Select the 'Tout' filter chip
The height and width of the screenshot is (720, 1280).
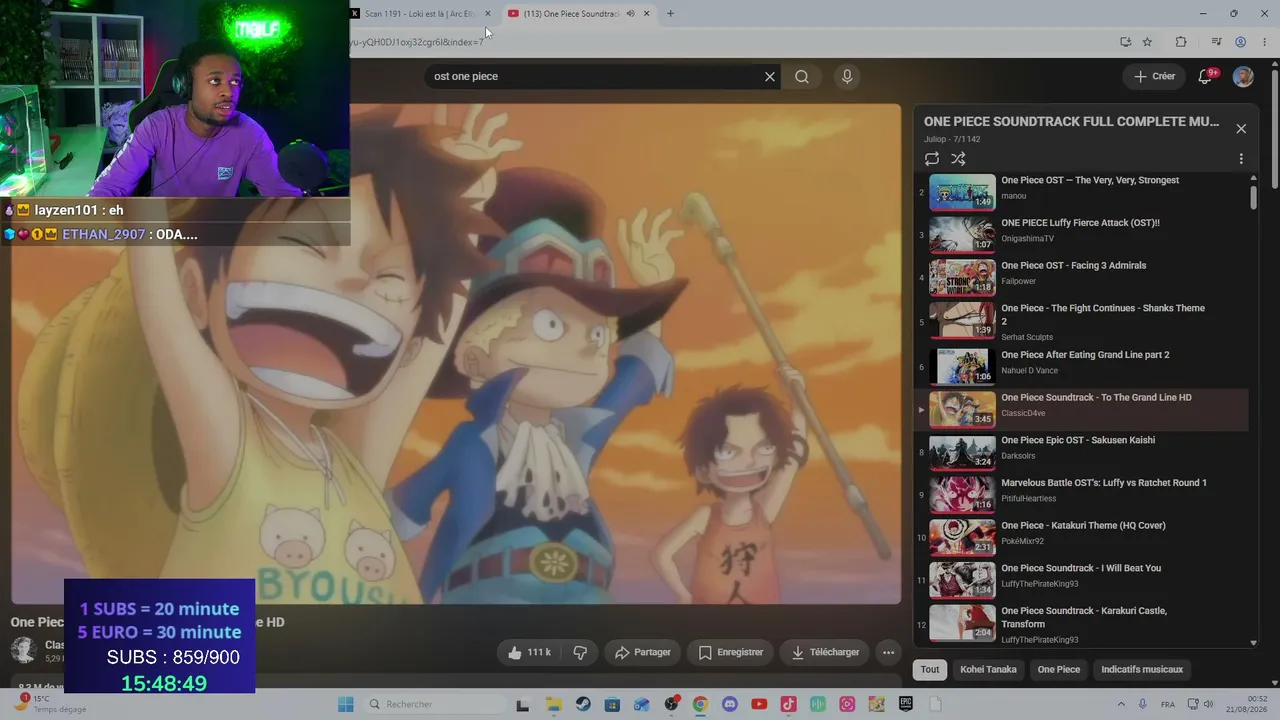click(x=930, y=669)
